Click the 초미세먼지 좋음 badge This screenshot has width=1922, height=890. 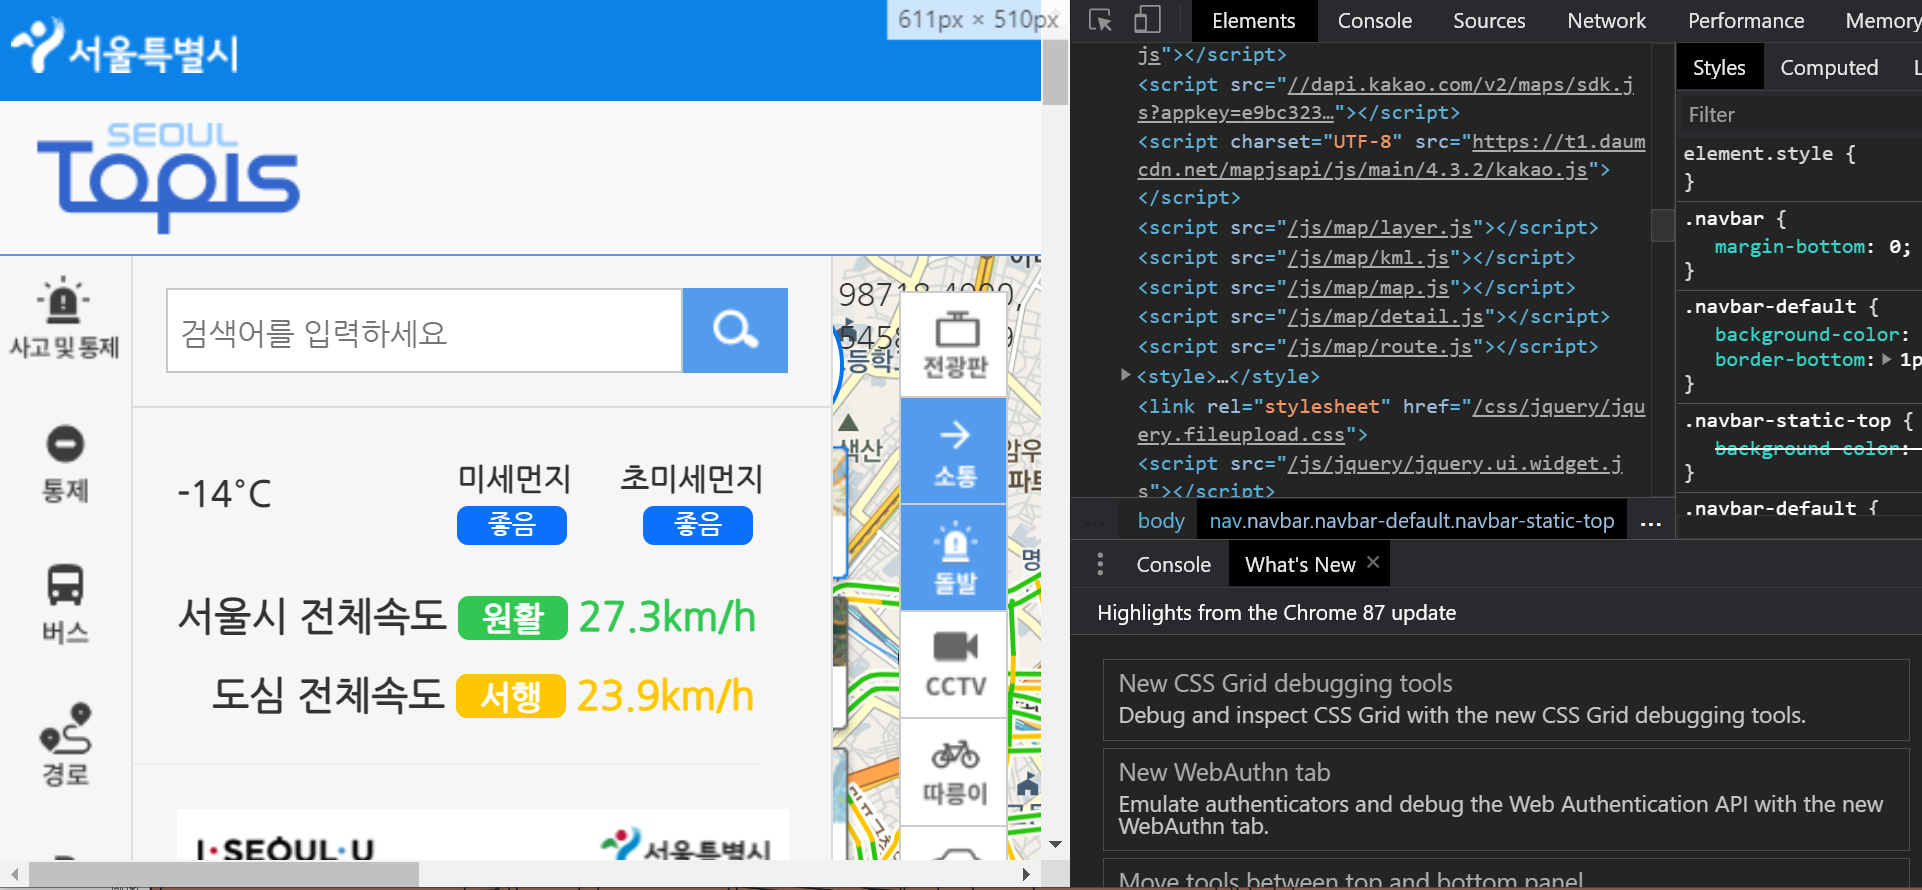pyautogui.click(x=698, y=525)
